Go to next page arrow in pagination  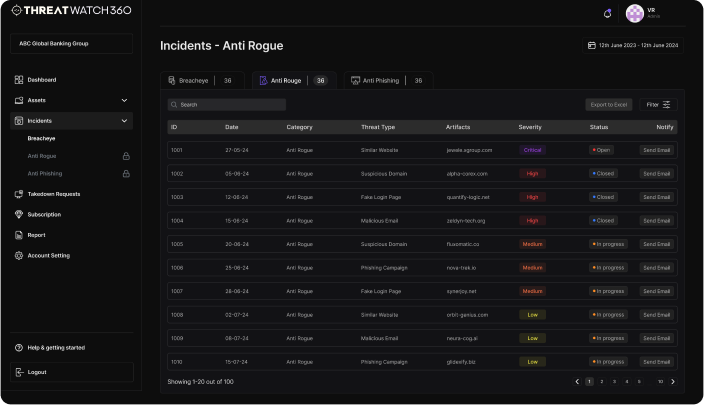(x=672, y=381)
